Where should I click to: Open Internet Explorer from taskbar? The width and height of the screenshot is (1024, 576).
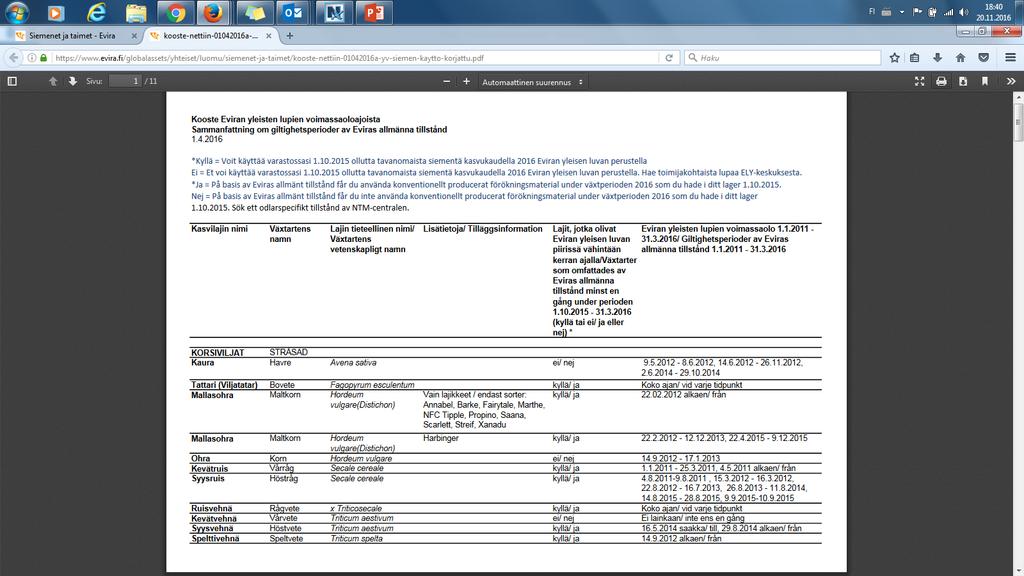pyautogui.click(x=96, y=12)
